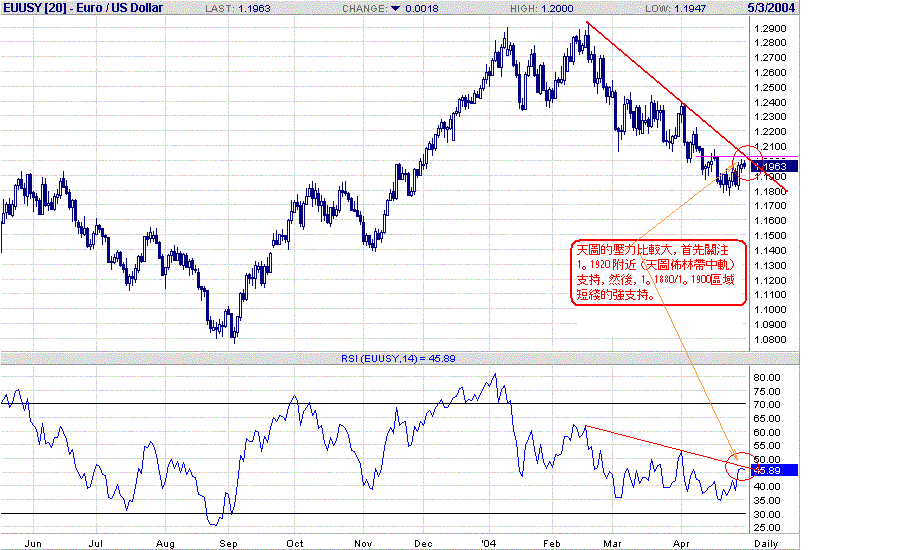Viewport: 921px width, 550px height.
Task: Click the EUUSY [20] - Euro / US Dollar title
Action: [83, 8]
